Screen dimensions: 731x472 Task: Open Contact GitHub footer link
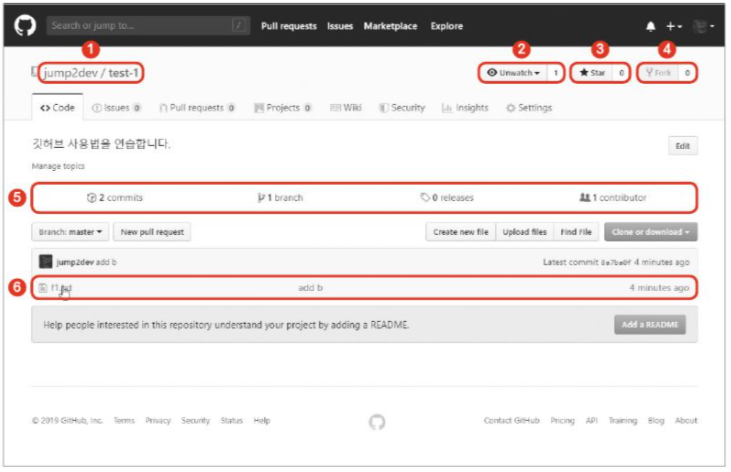(x=511, y=421)
